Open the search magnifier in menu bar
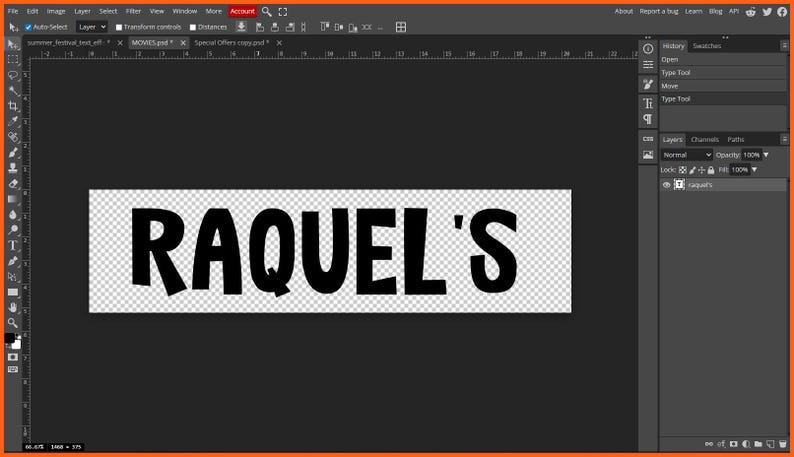 pyautogui.click(x=267, y=11)
